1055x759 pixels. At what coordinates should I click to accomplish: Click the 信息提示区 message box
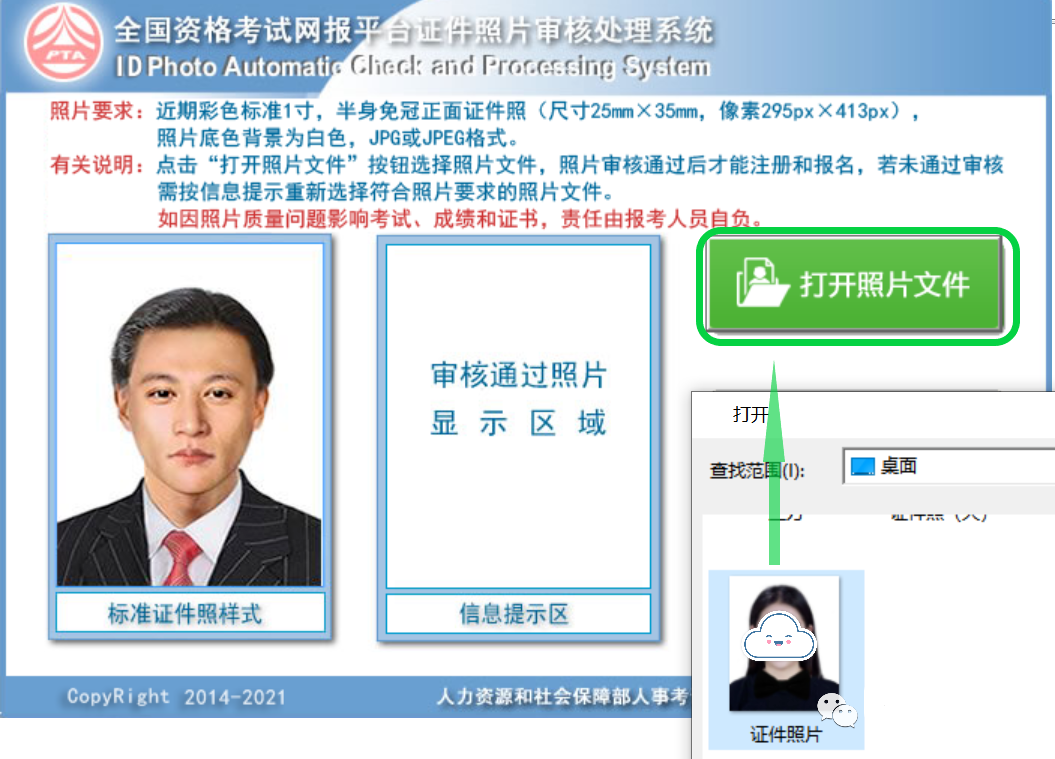(514, 613)
